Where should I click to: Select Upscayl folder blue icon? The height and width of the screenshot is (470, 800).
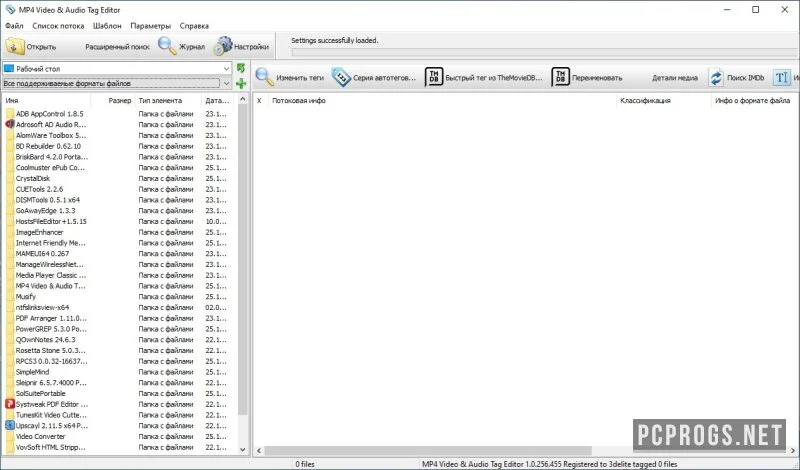pos(10,426)
